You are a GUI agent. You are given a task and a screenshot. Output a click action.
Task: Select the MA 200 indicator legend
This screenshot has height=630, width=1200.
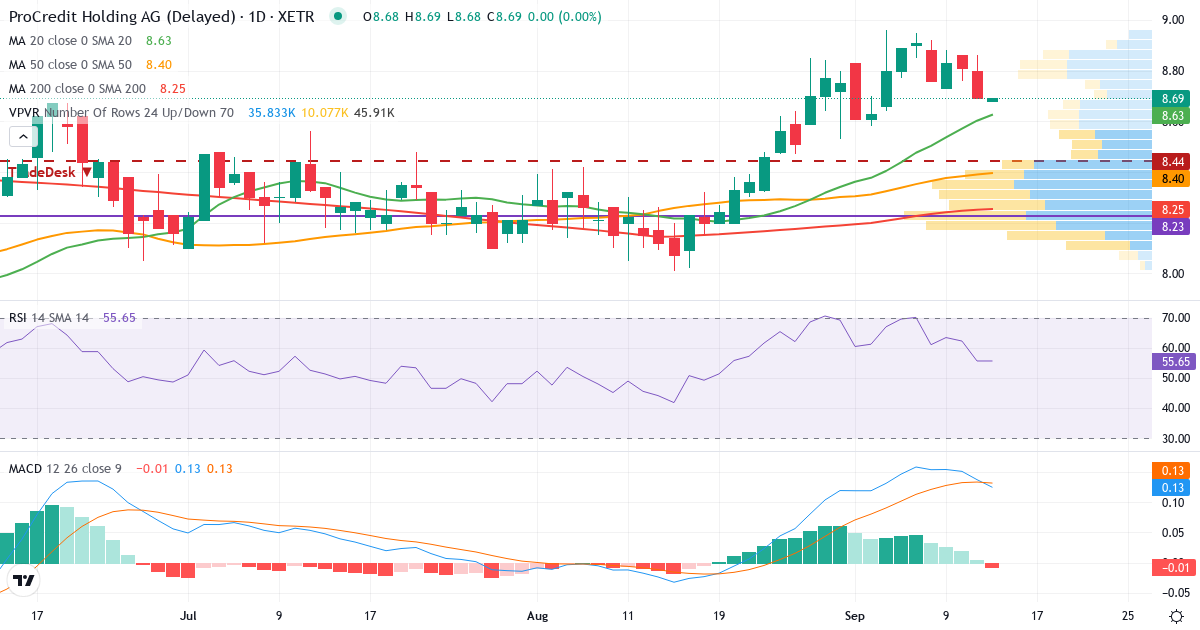77,89
